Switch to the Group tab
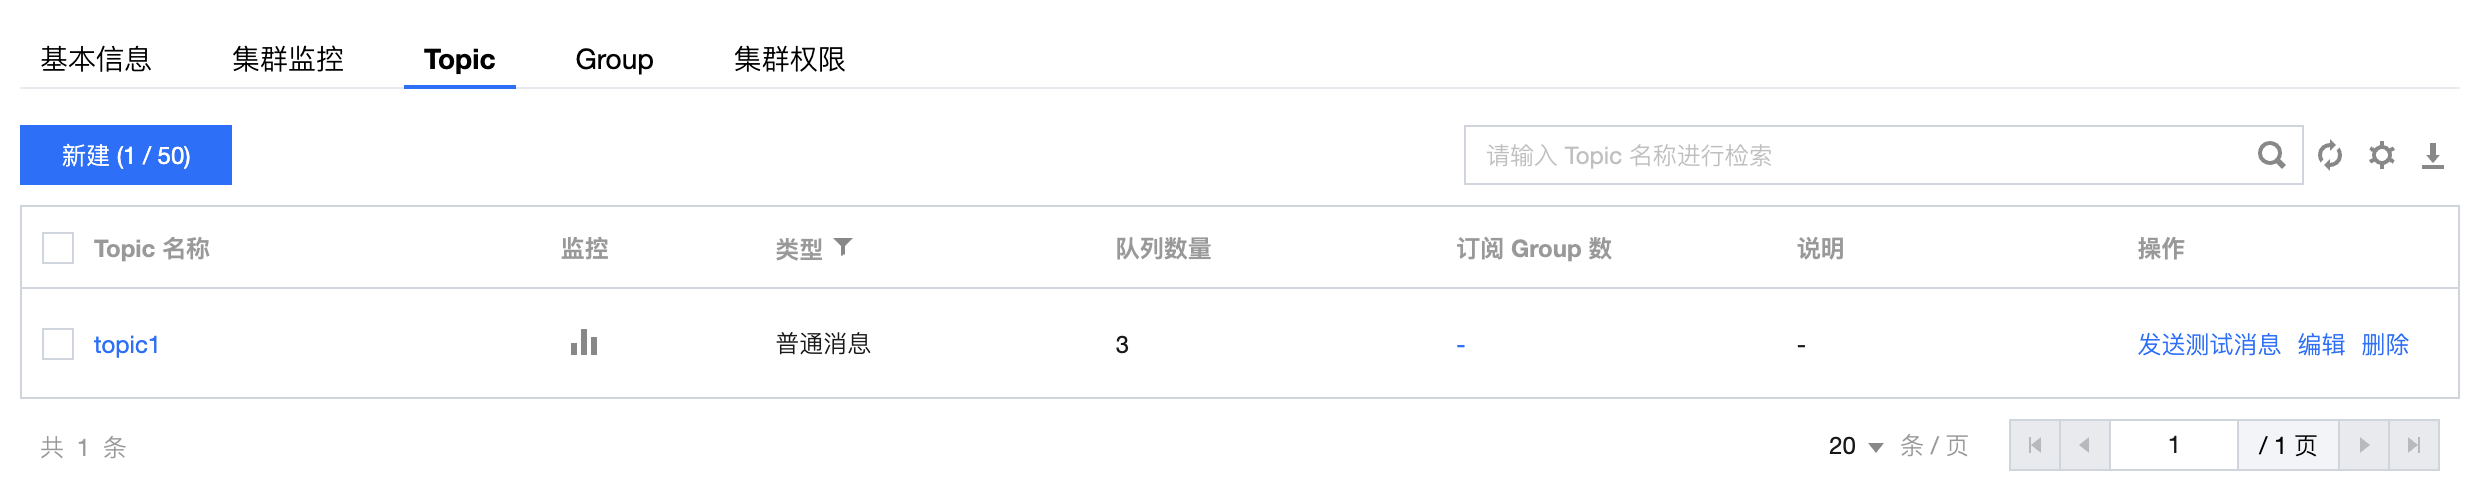 (614, 59)
